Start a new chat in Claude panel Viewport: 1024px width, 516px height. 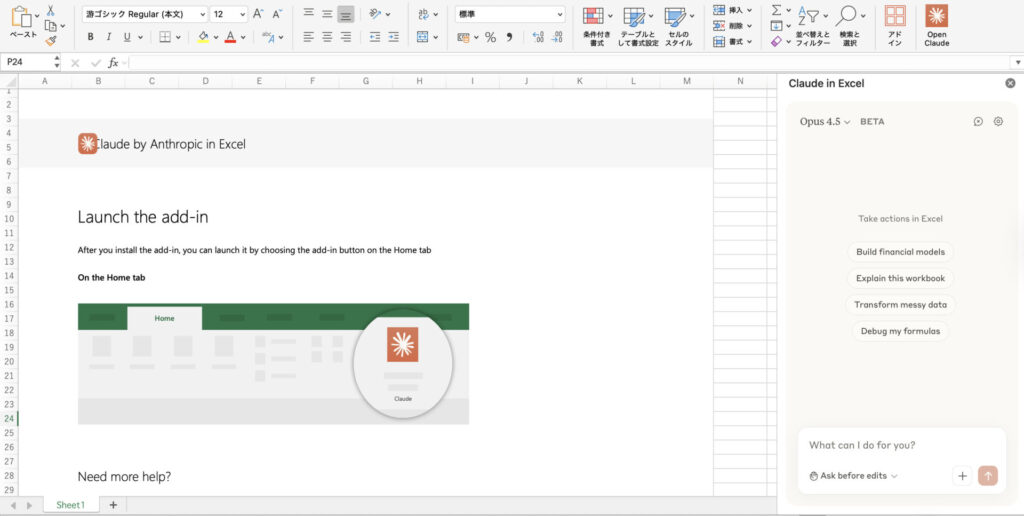pos(978,122)
